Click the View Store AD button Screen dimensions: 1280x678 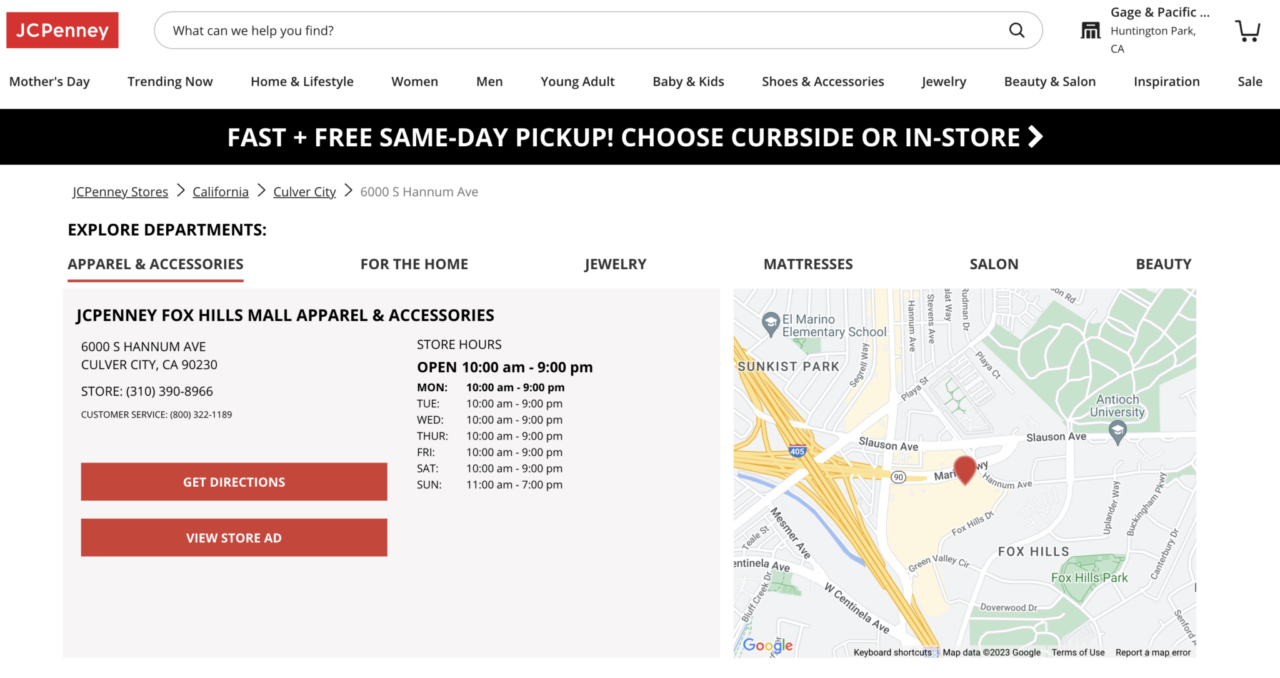click(234, 538)
